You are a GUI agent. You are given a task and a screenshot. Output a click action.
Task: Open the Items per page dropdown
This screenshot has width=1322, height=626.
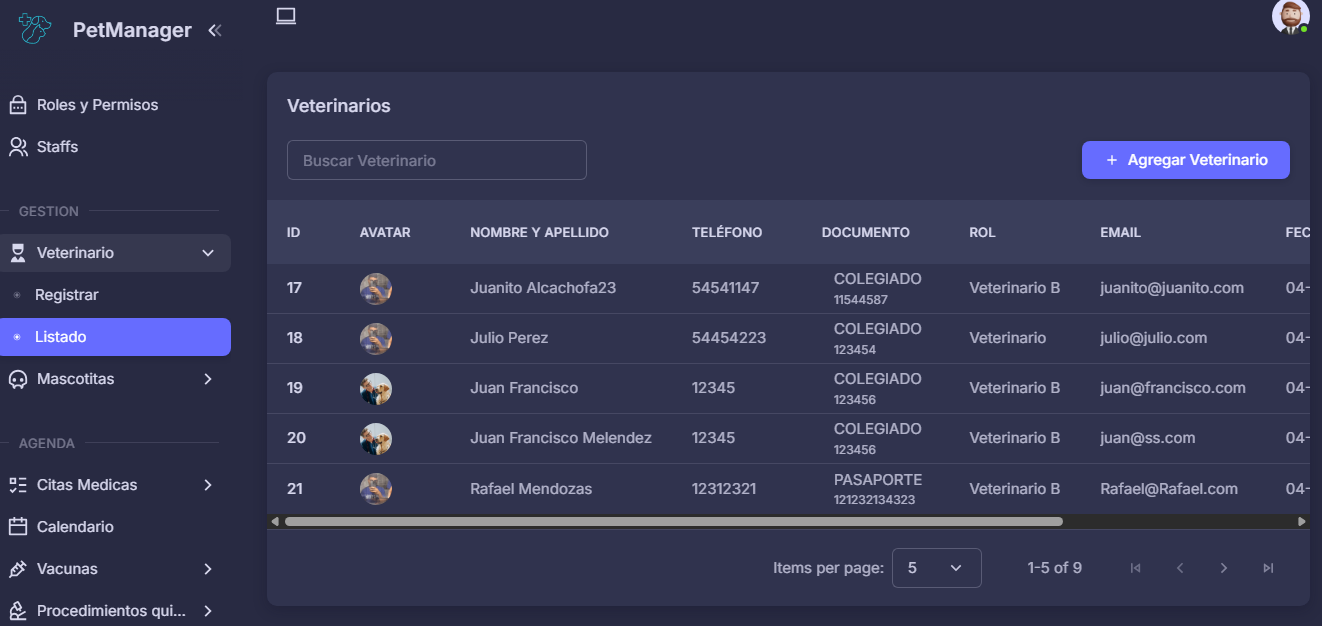click(x=936, y=568)
